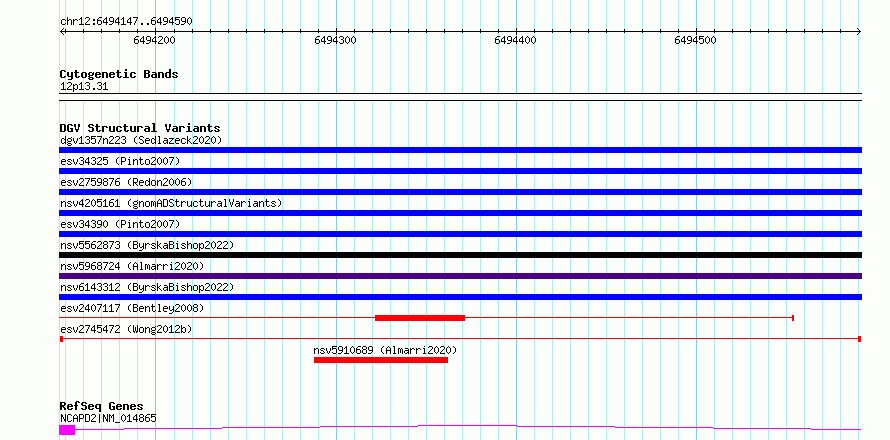Click the thin red line under esv2745472
This screenshot has height=440, width=890.
coord(460,339)
